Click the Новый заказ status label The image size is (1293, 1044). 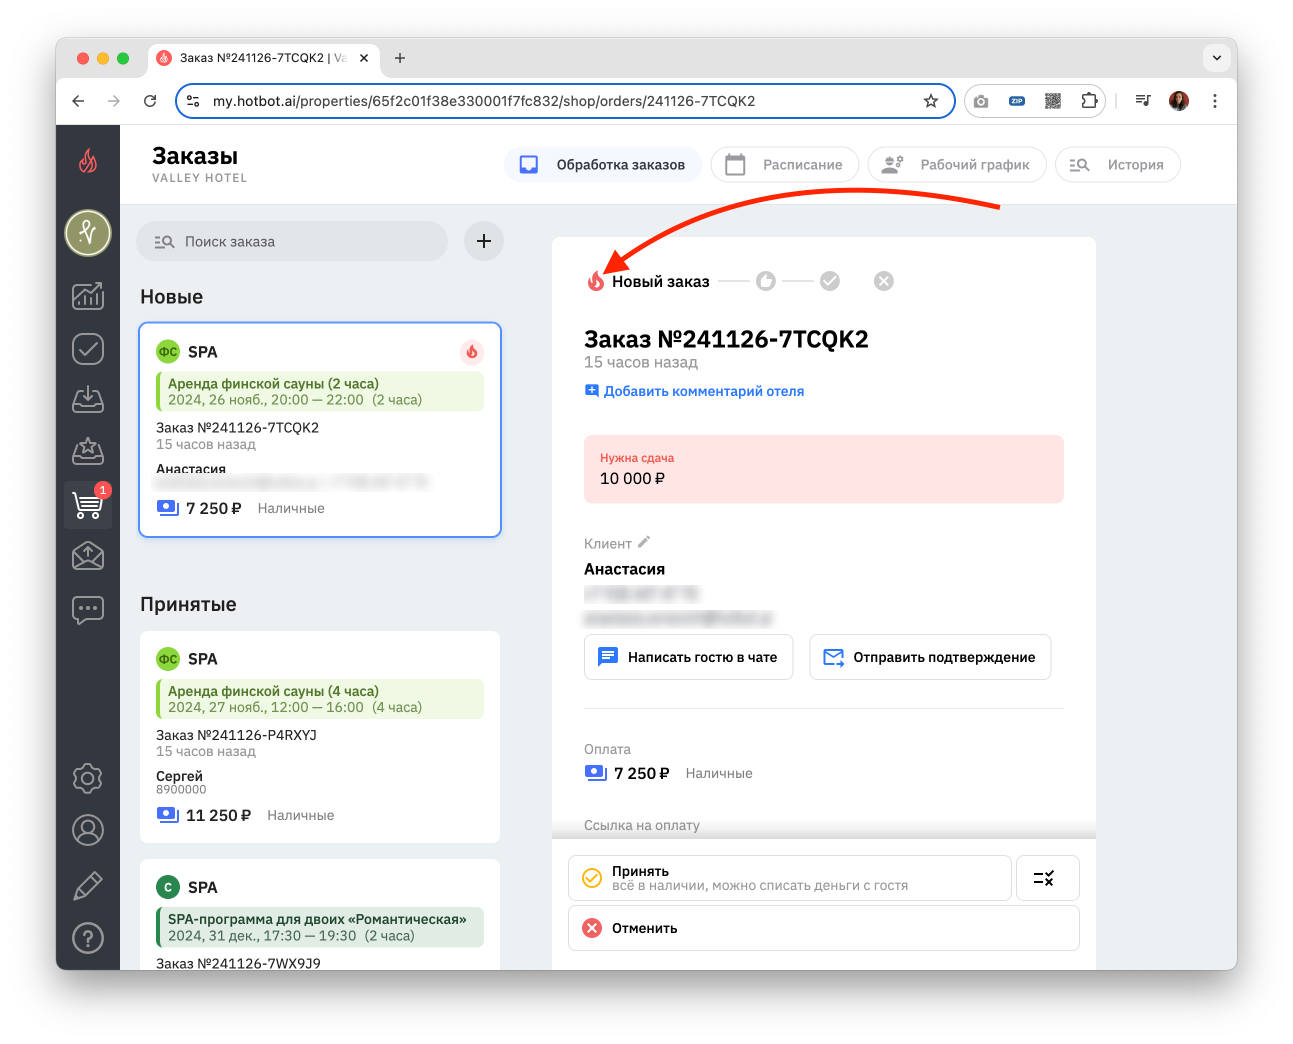(x=661, y=282)
